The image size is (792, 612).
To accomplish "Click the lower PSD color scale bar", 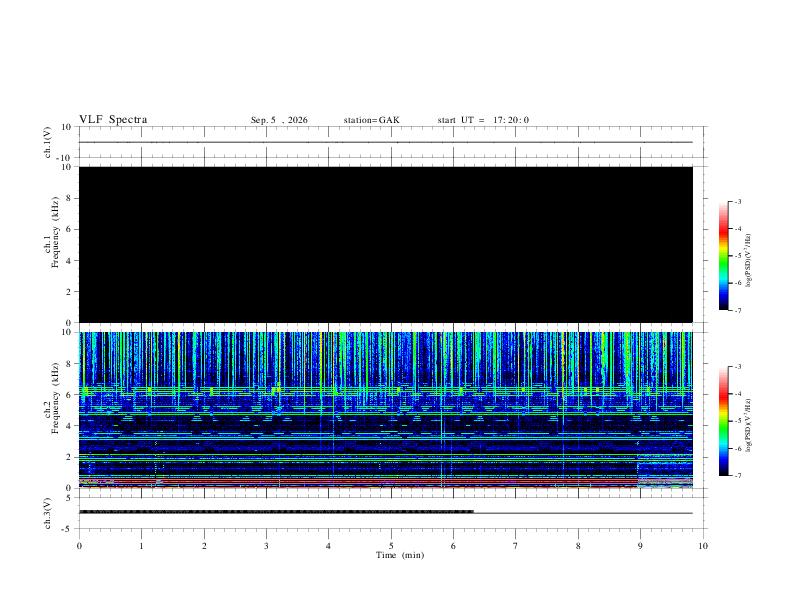I will click(x=724, y=421).
